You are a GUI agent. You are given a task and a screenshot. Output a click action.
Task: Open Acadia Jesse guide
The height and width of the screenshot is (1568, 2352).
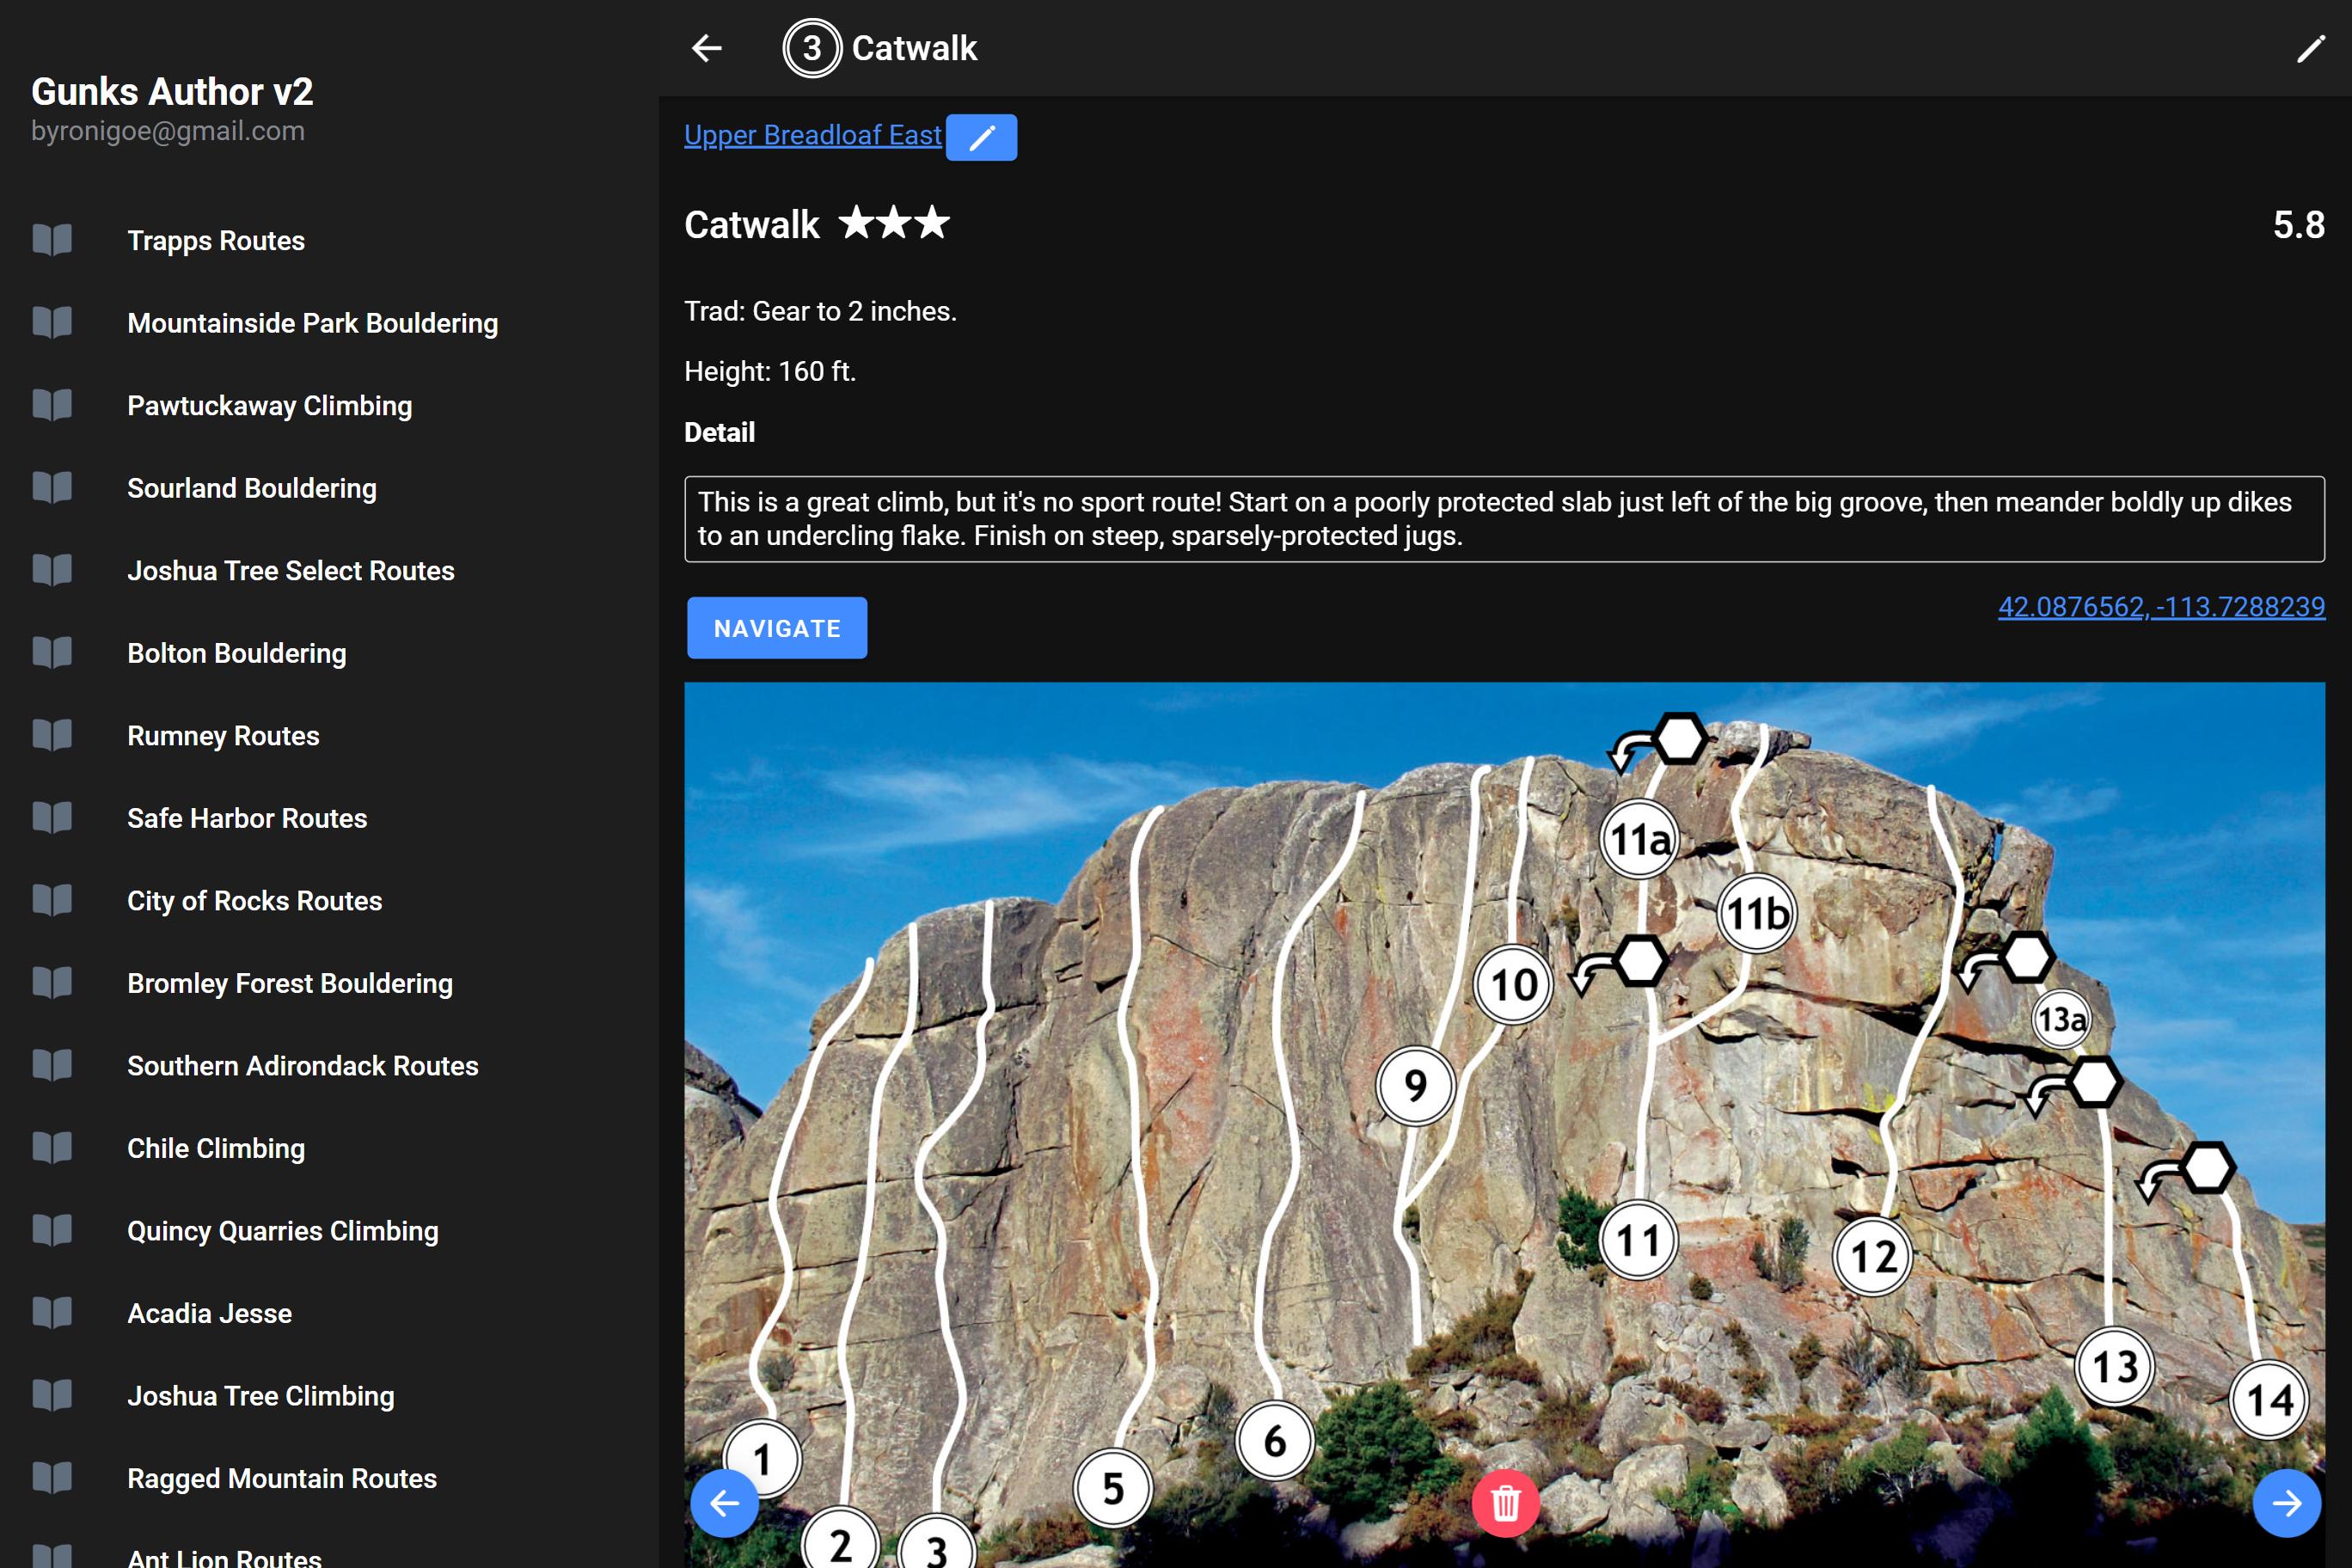coord(210,1313)
